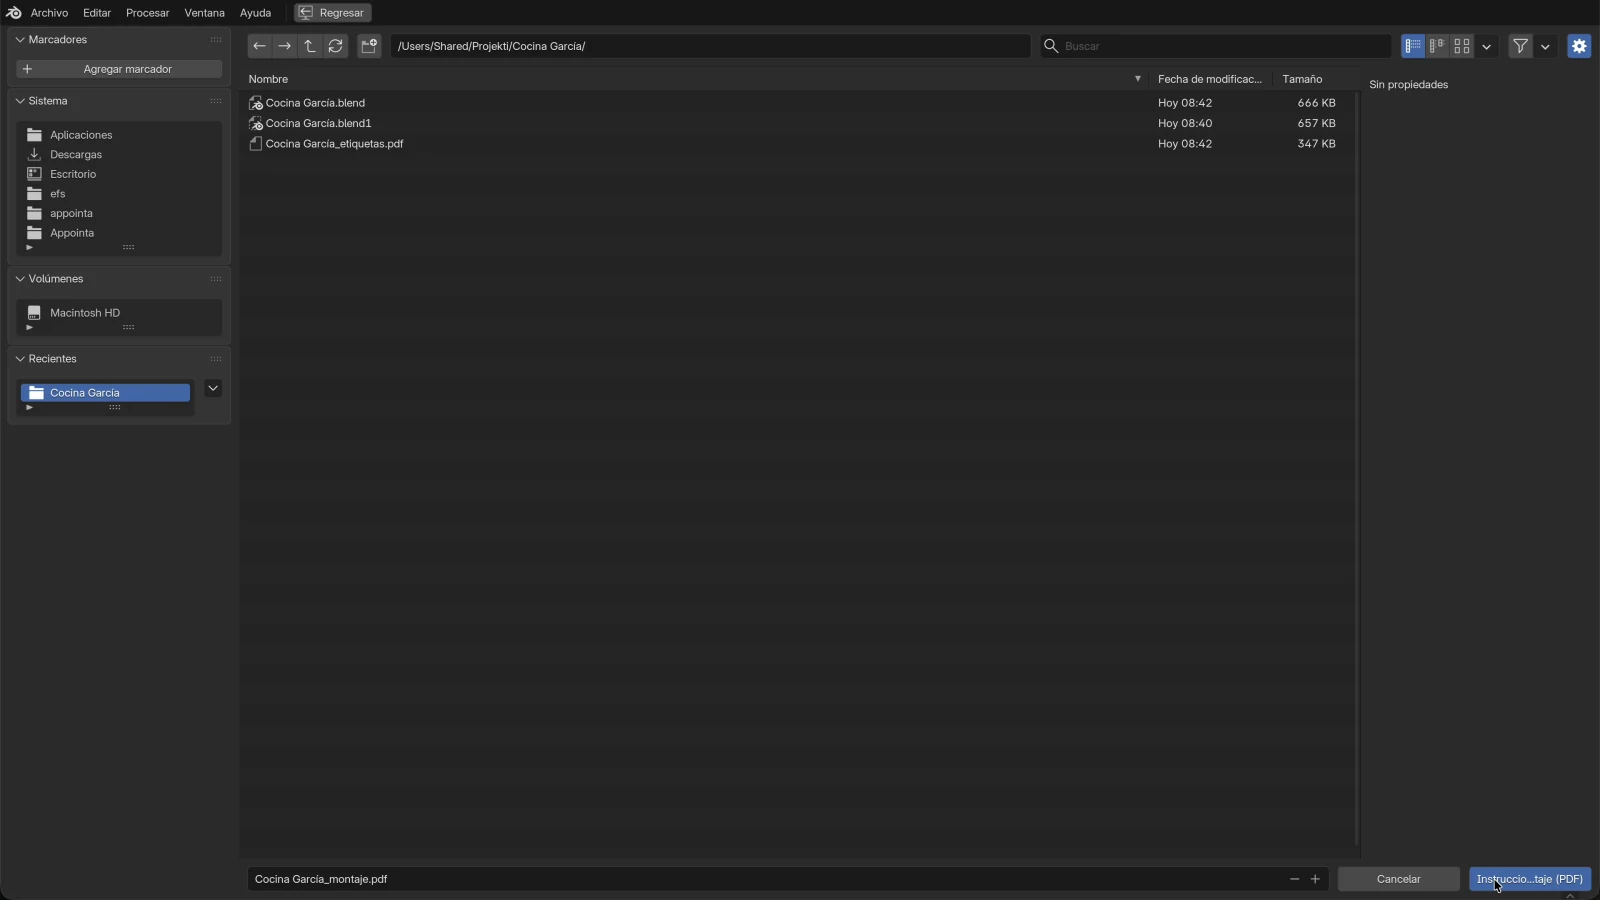Open Descargas folder
This screenshot has height=900, width=1600.
coord(118,154)
